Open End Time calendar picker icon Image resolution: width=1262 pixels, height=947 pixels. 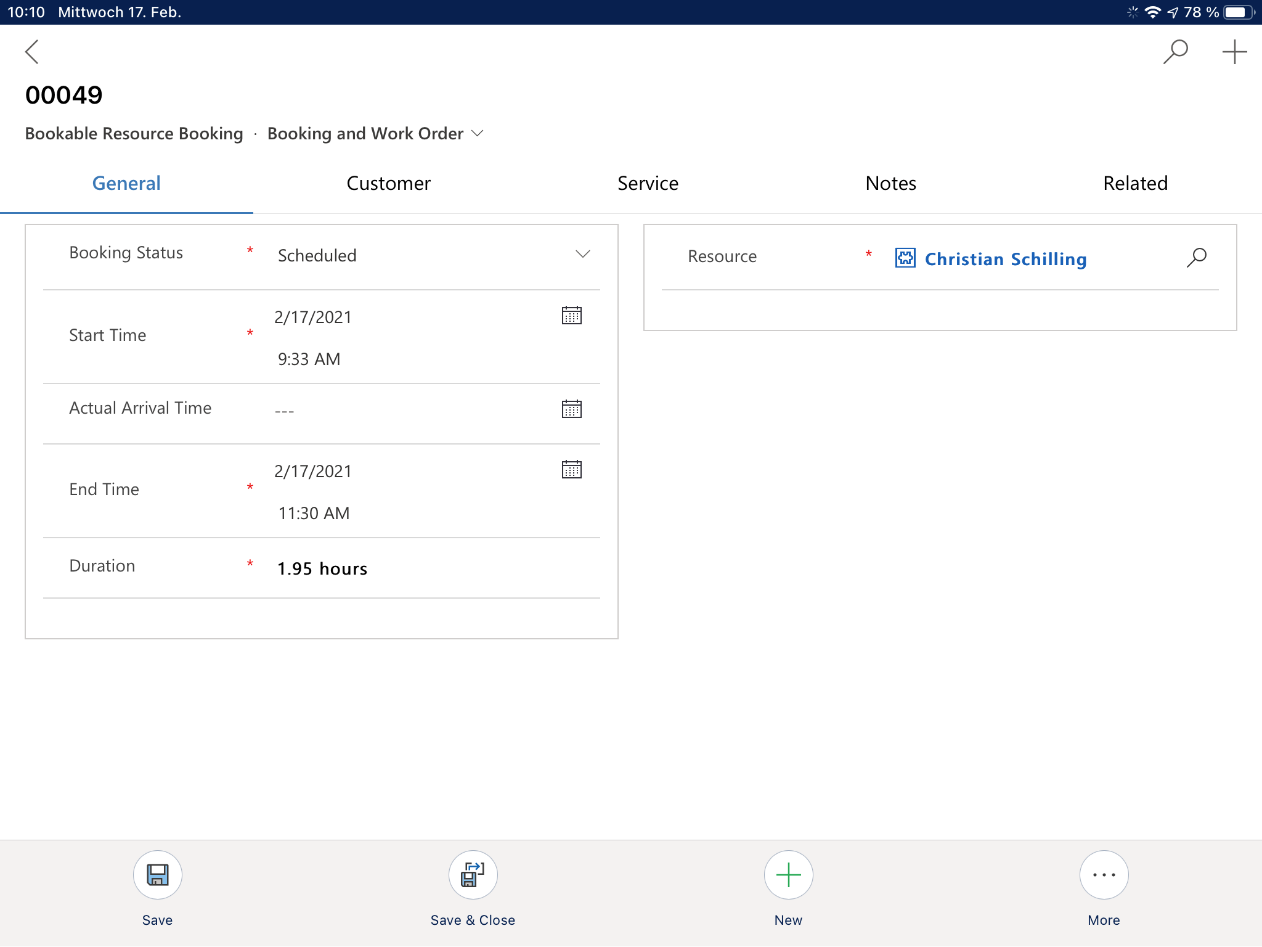pyautogui.click(x=571, y=470)
